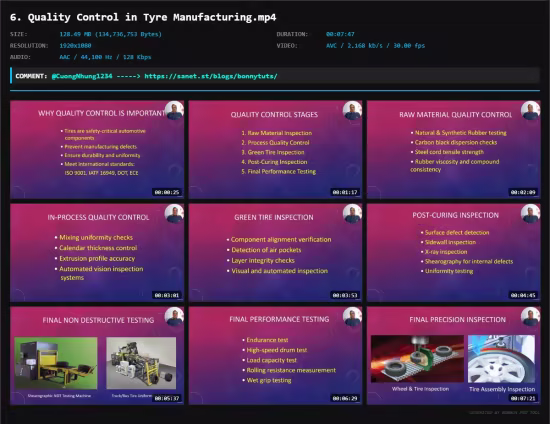This screenshot has width=550, height=424.
Task: Click presenter avatar on Post-Curing Inspection slide
Action: click(x=530, y=214)
